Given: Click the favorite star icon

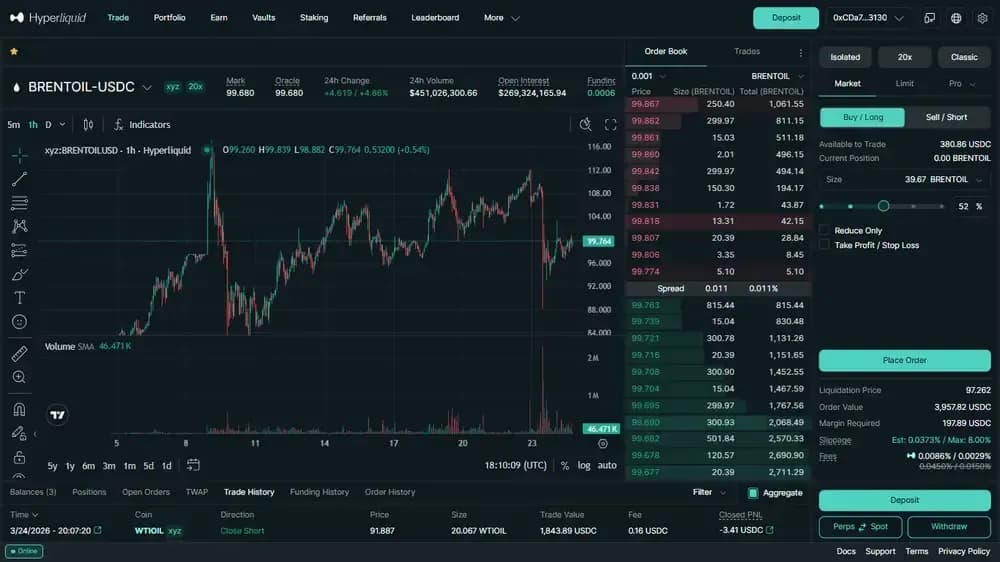Looking at the screenshot, I should click(14, 52).
